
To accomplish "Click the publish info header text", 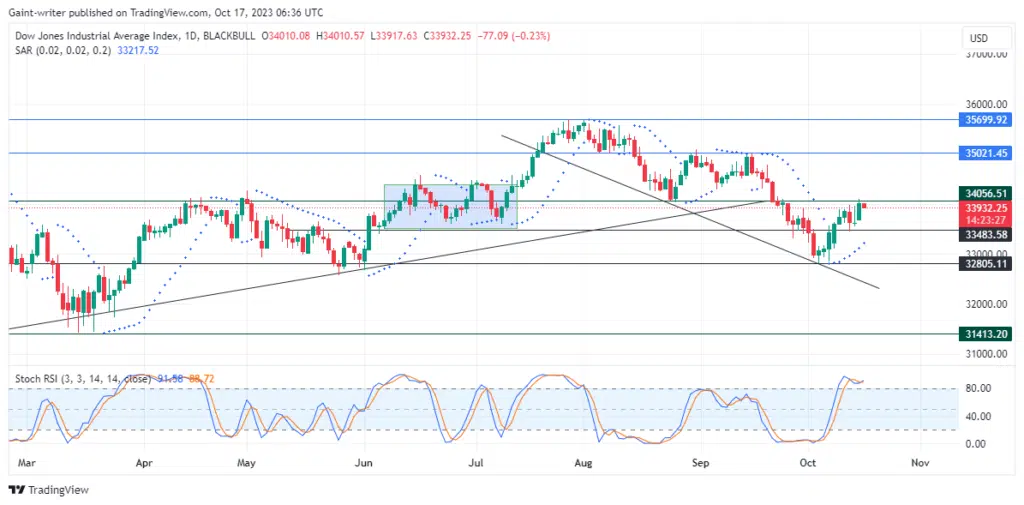I will tap(165, 12).
